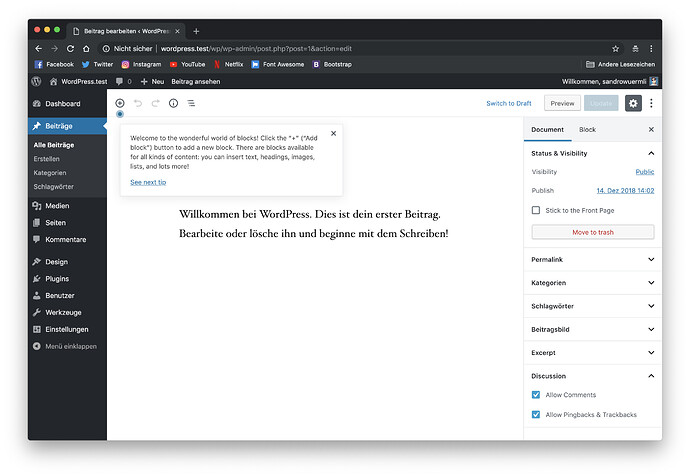Viewport: 690px width, 476px height.
Task: Open Chrome three-dot menu
Action: click(651, 48)
